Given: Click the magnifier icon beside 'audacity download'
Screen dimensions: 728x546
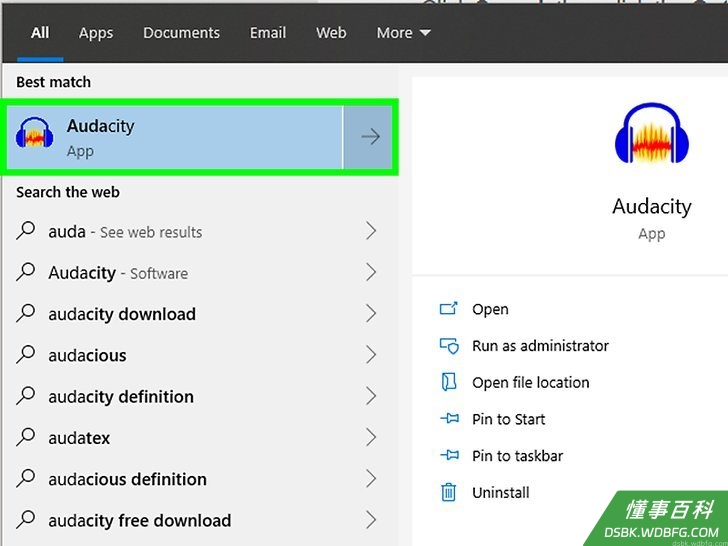Looking at the screenshot, I should (x=26, y=313).
